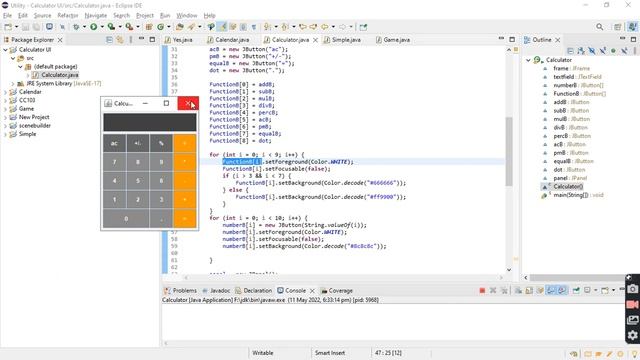Toggle Word Wrap in the Console toolbar
This screenshot has height=360, width=640.
tap(540, 291)
